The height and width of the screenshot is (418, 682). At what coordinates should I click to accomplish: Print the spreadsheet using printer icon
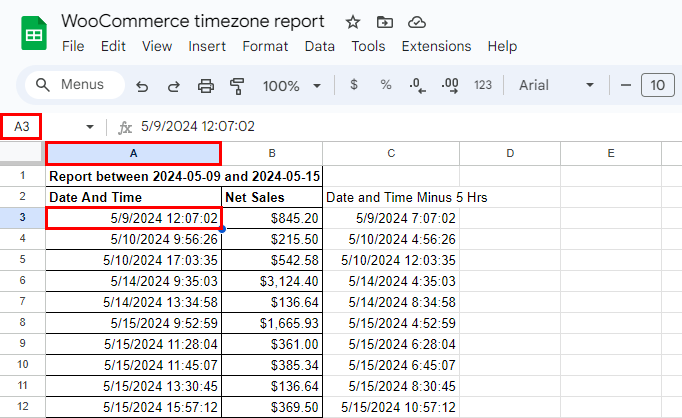(206, 86)
